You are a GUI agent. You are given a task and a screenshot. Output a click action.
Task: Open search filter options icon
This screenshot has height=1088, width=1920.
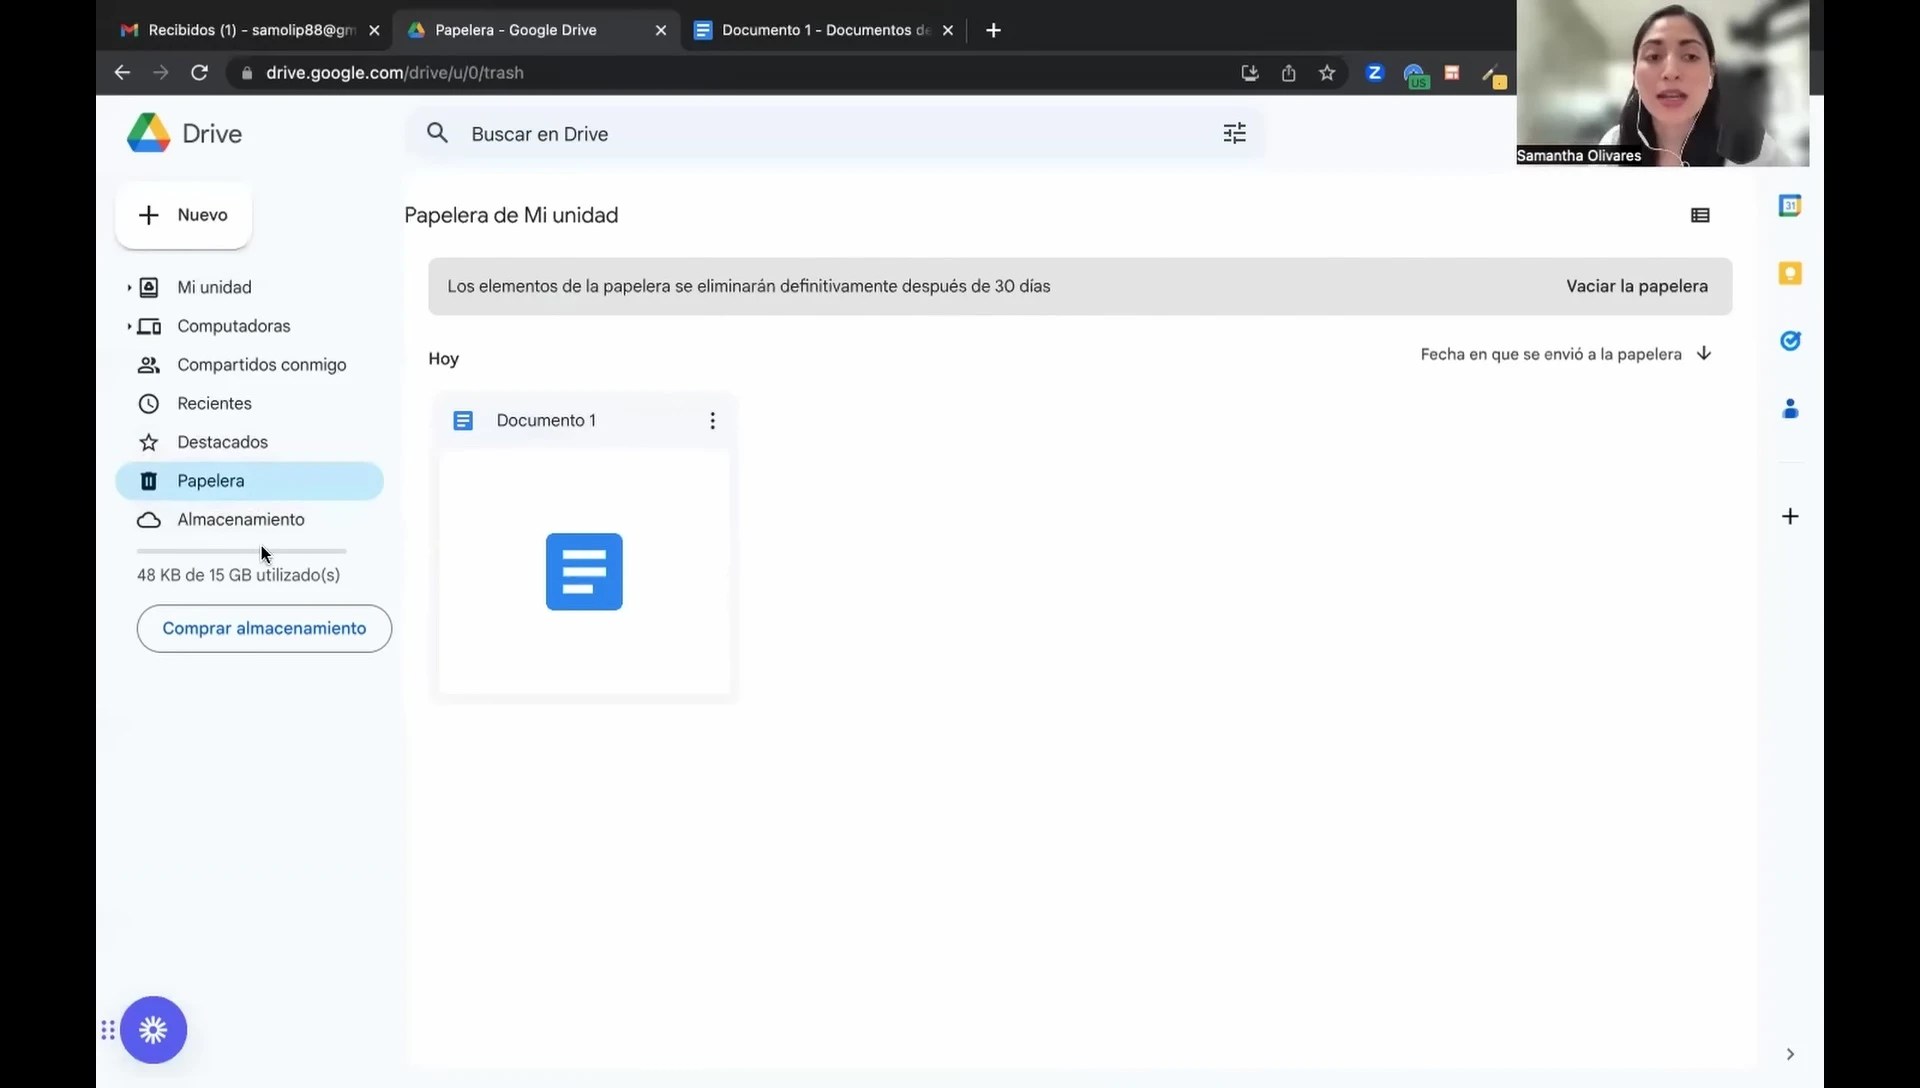point(1234,133)
